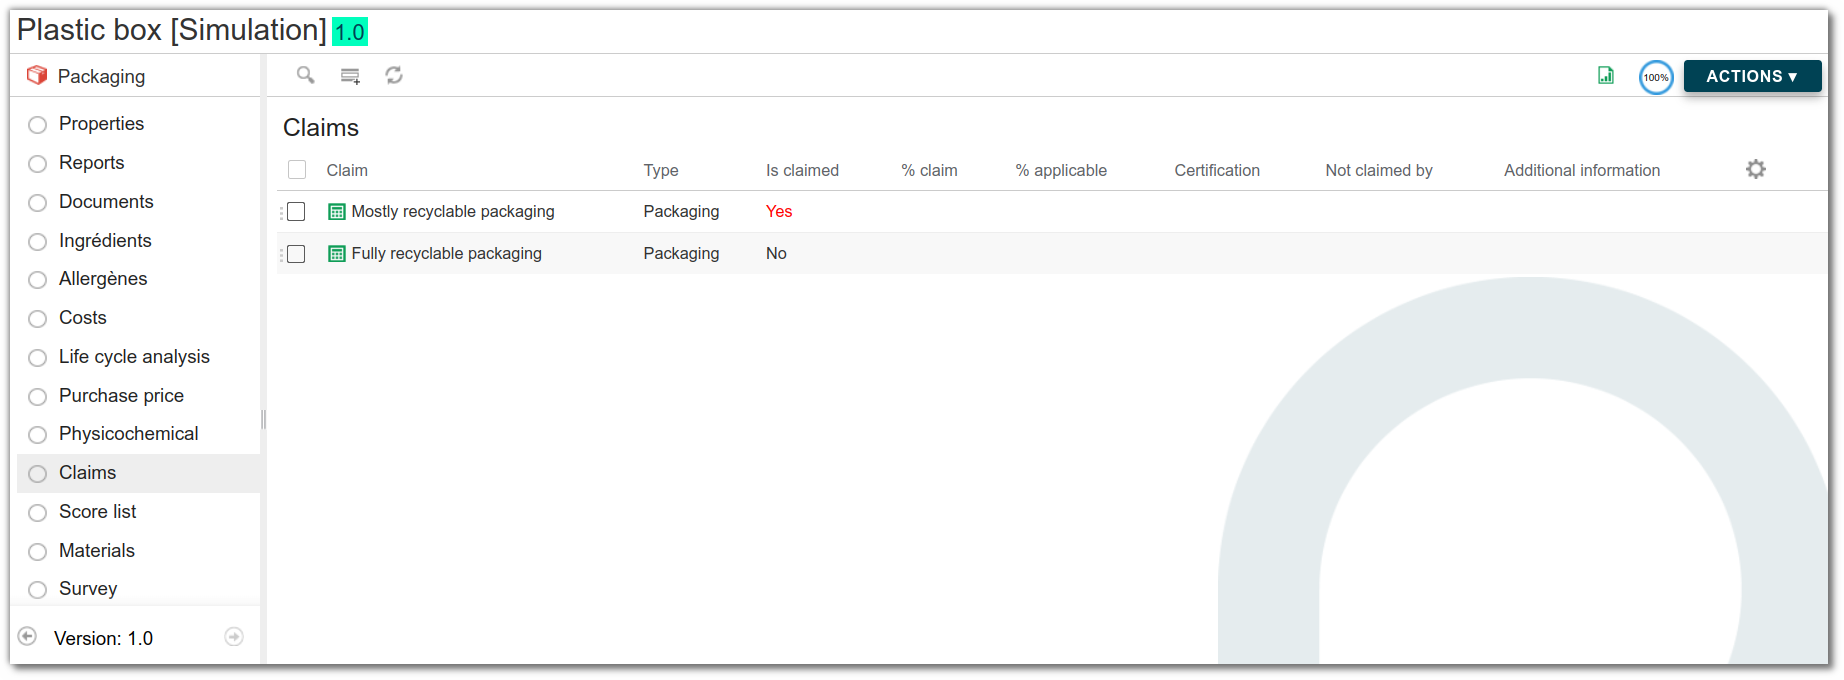Open the Mostly recyclable packaging claim link
The width and height of the screenshot is (1844, 680).
[453, 212]
